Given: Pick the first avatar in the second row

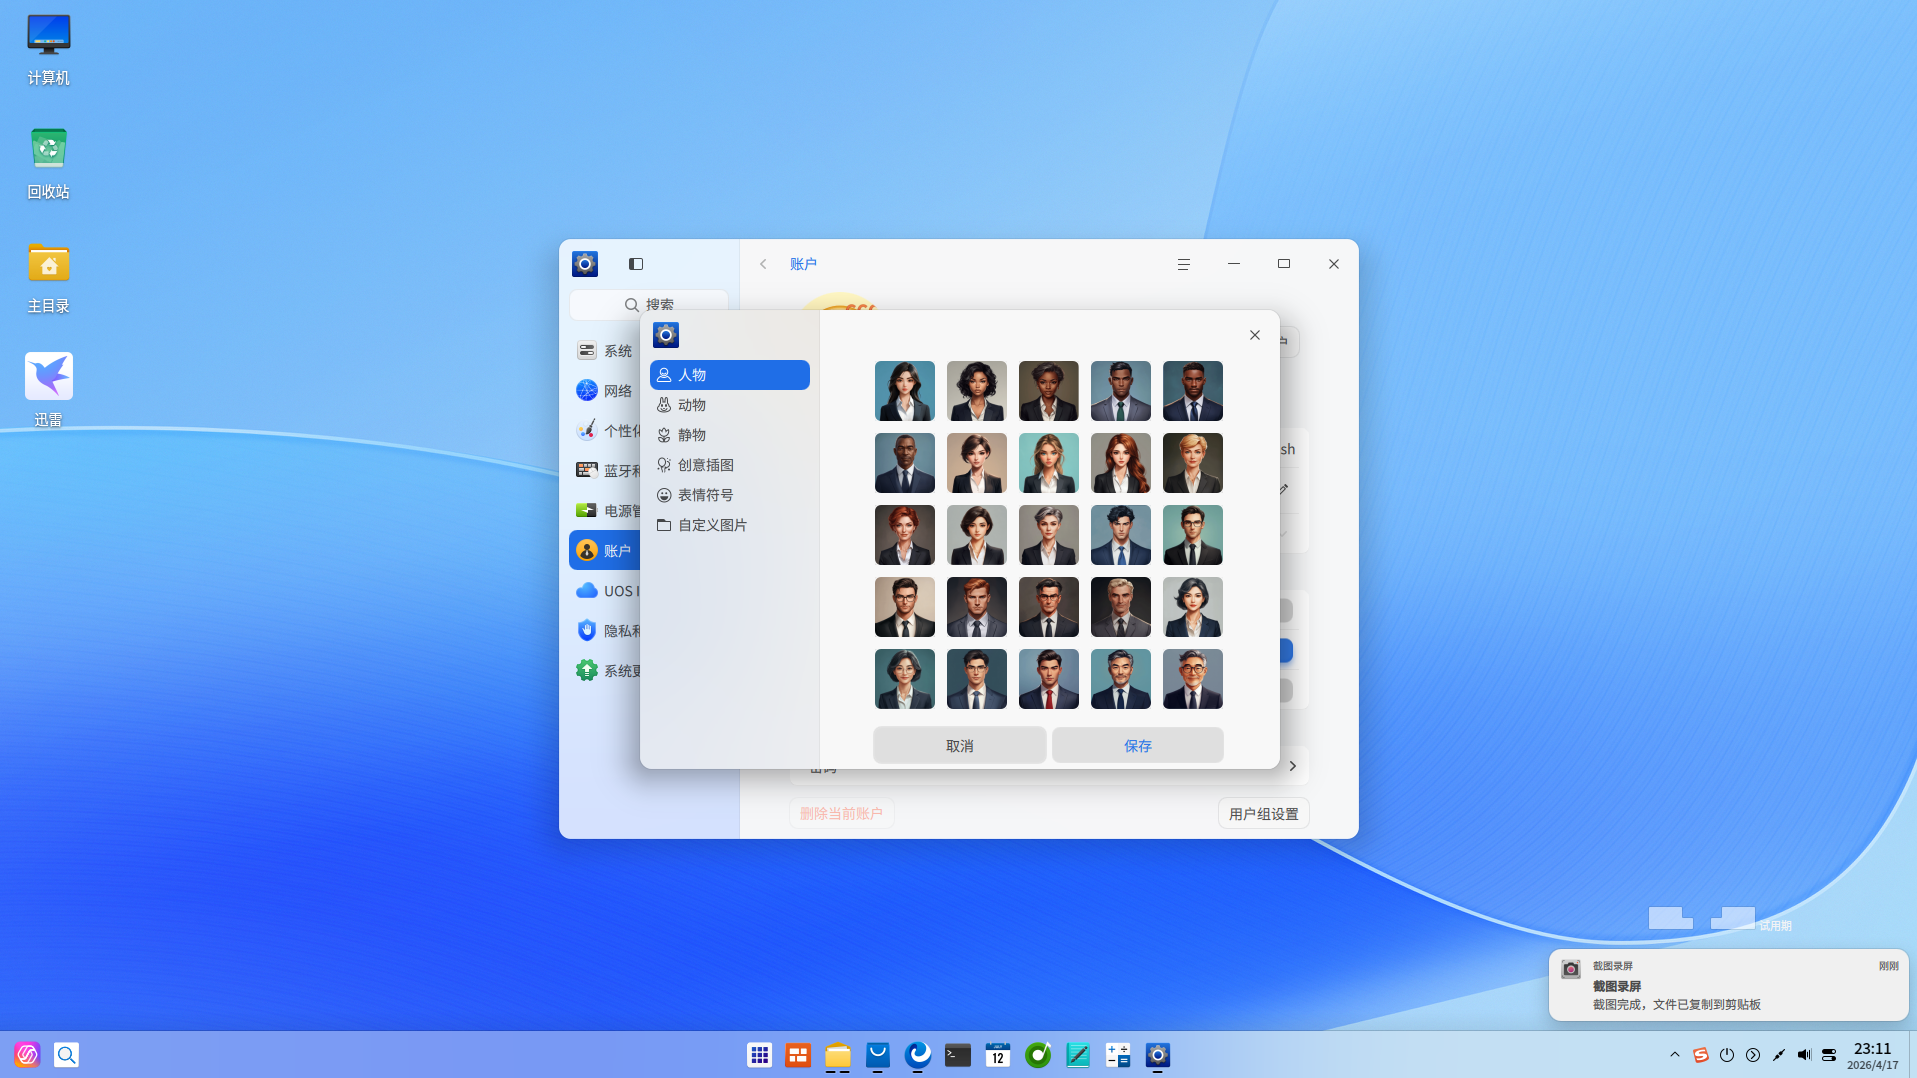Looking at the screenshot, I should tap(905, 463).
